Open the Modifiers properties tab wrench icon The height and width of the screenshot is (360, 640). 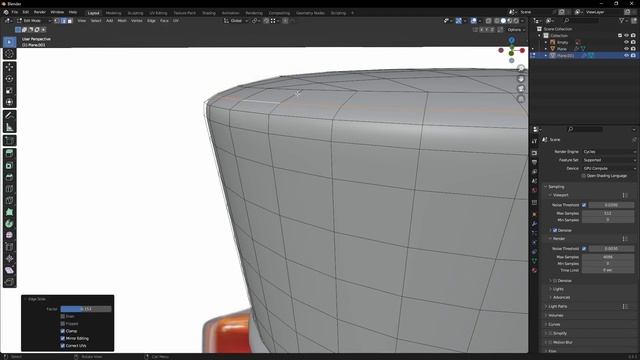(534, 224)
